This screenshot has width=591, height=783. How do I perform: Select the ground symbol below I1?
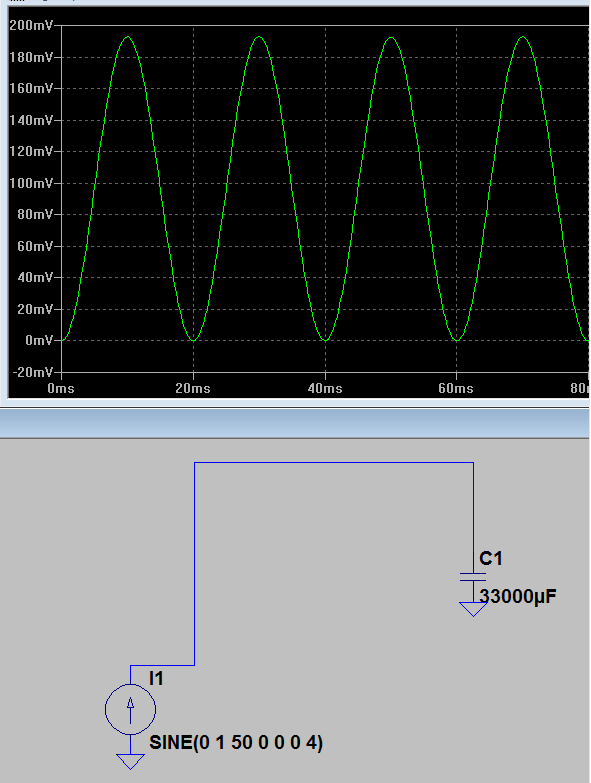[130, 762]
